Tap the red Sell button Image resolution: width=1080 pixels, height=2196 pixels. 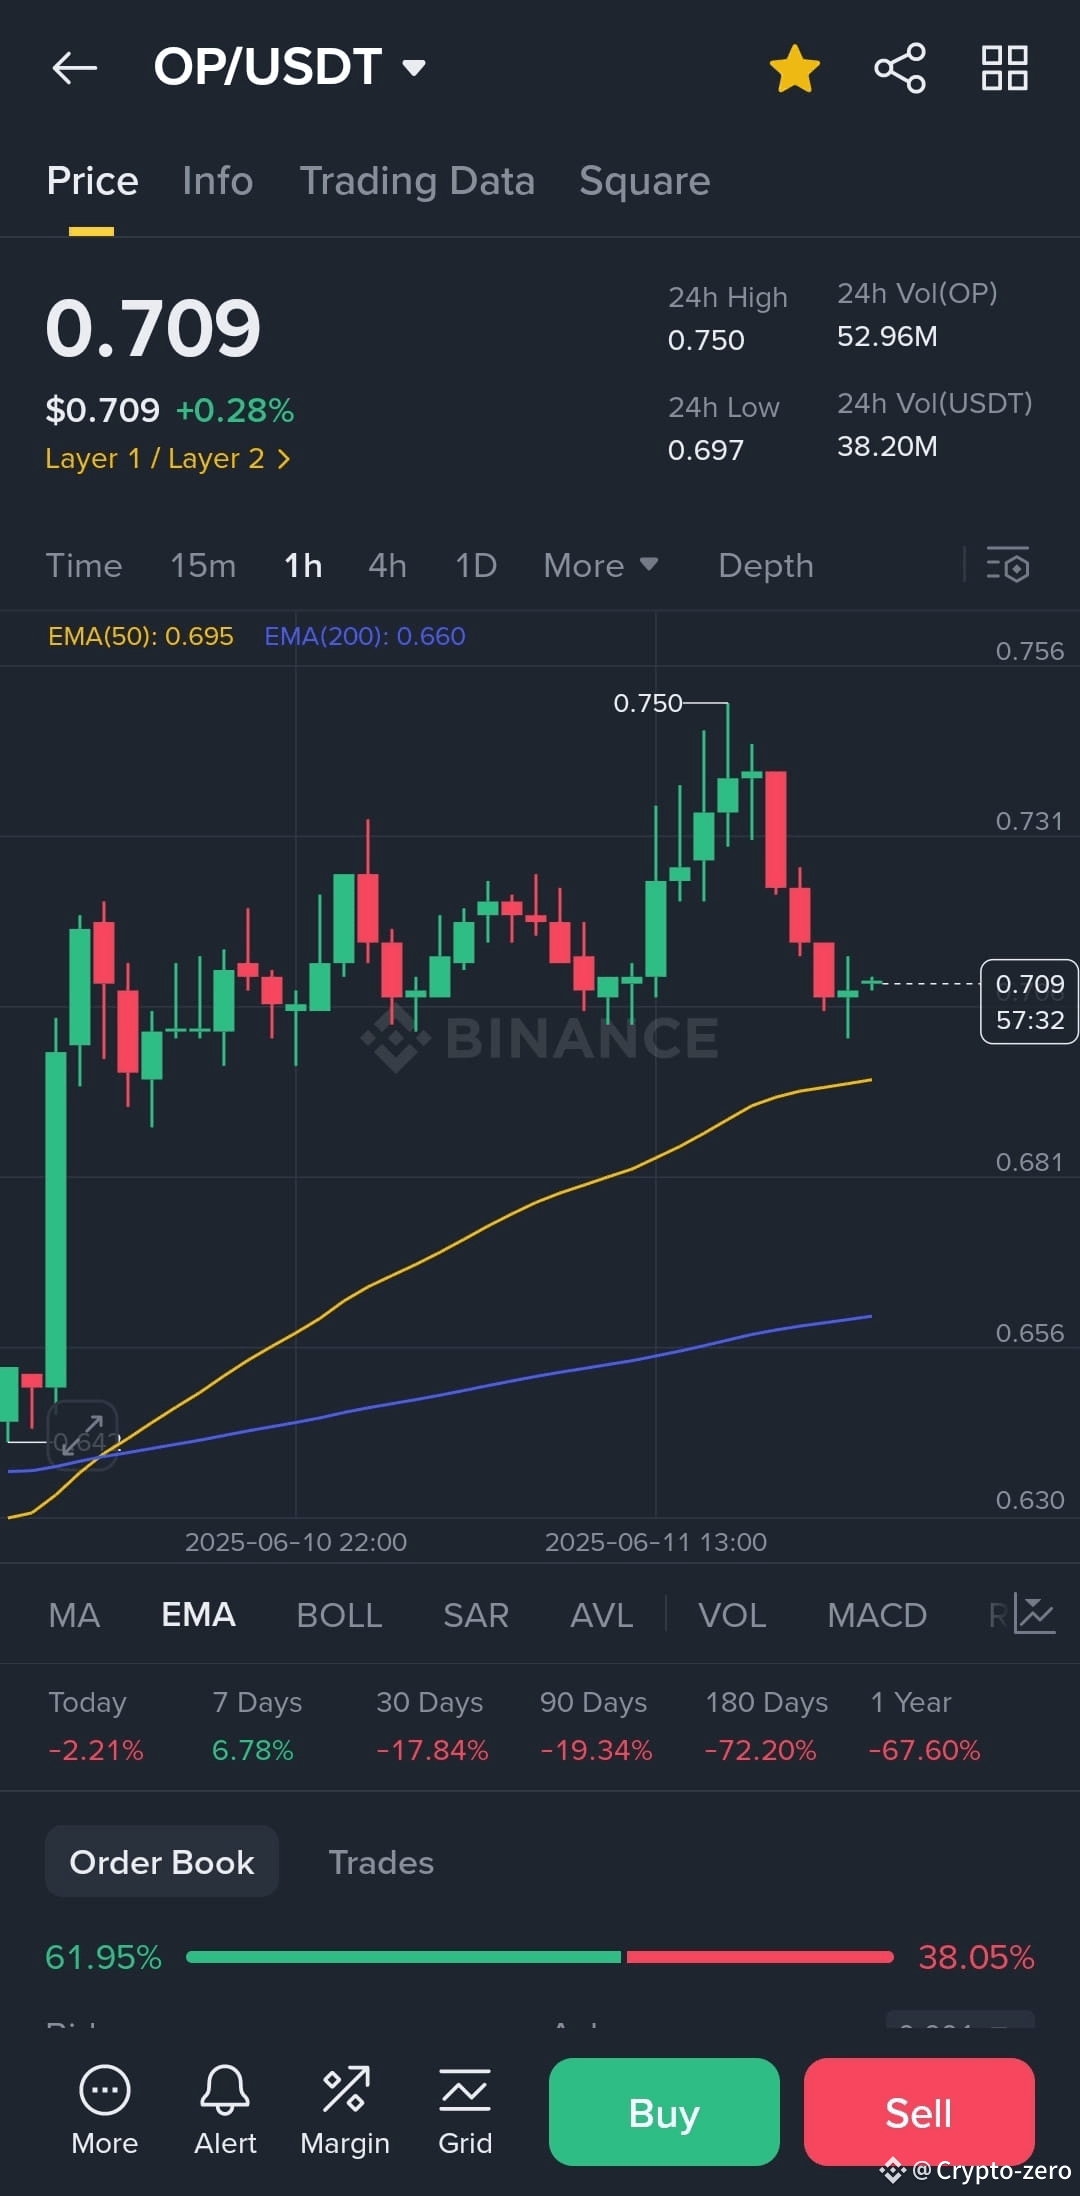[919, 2112]
